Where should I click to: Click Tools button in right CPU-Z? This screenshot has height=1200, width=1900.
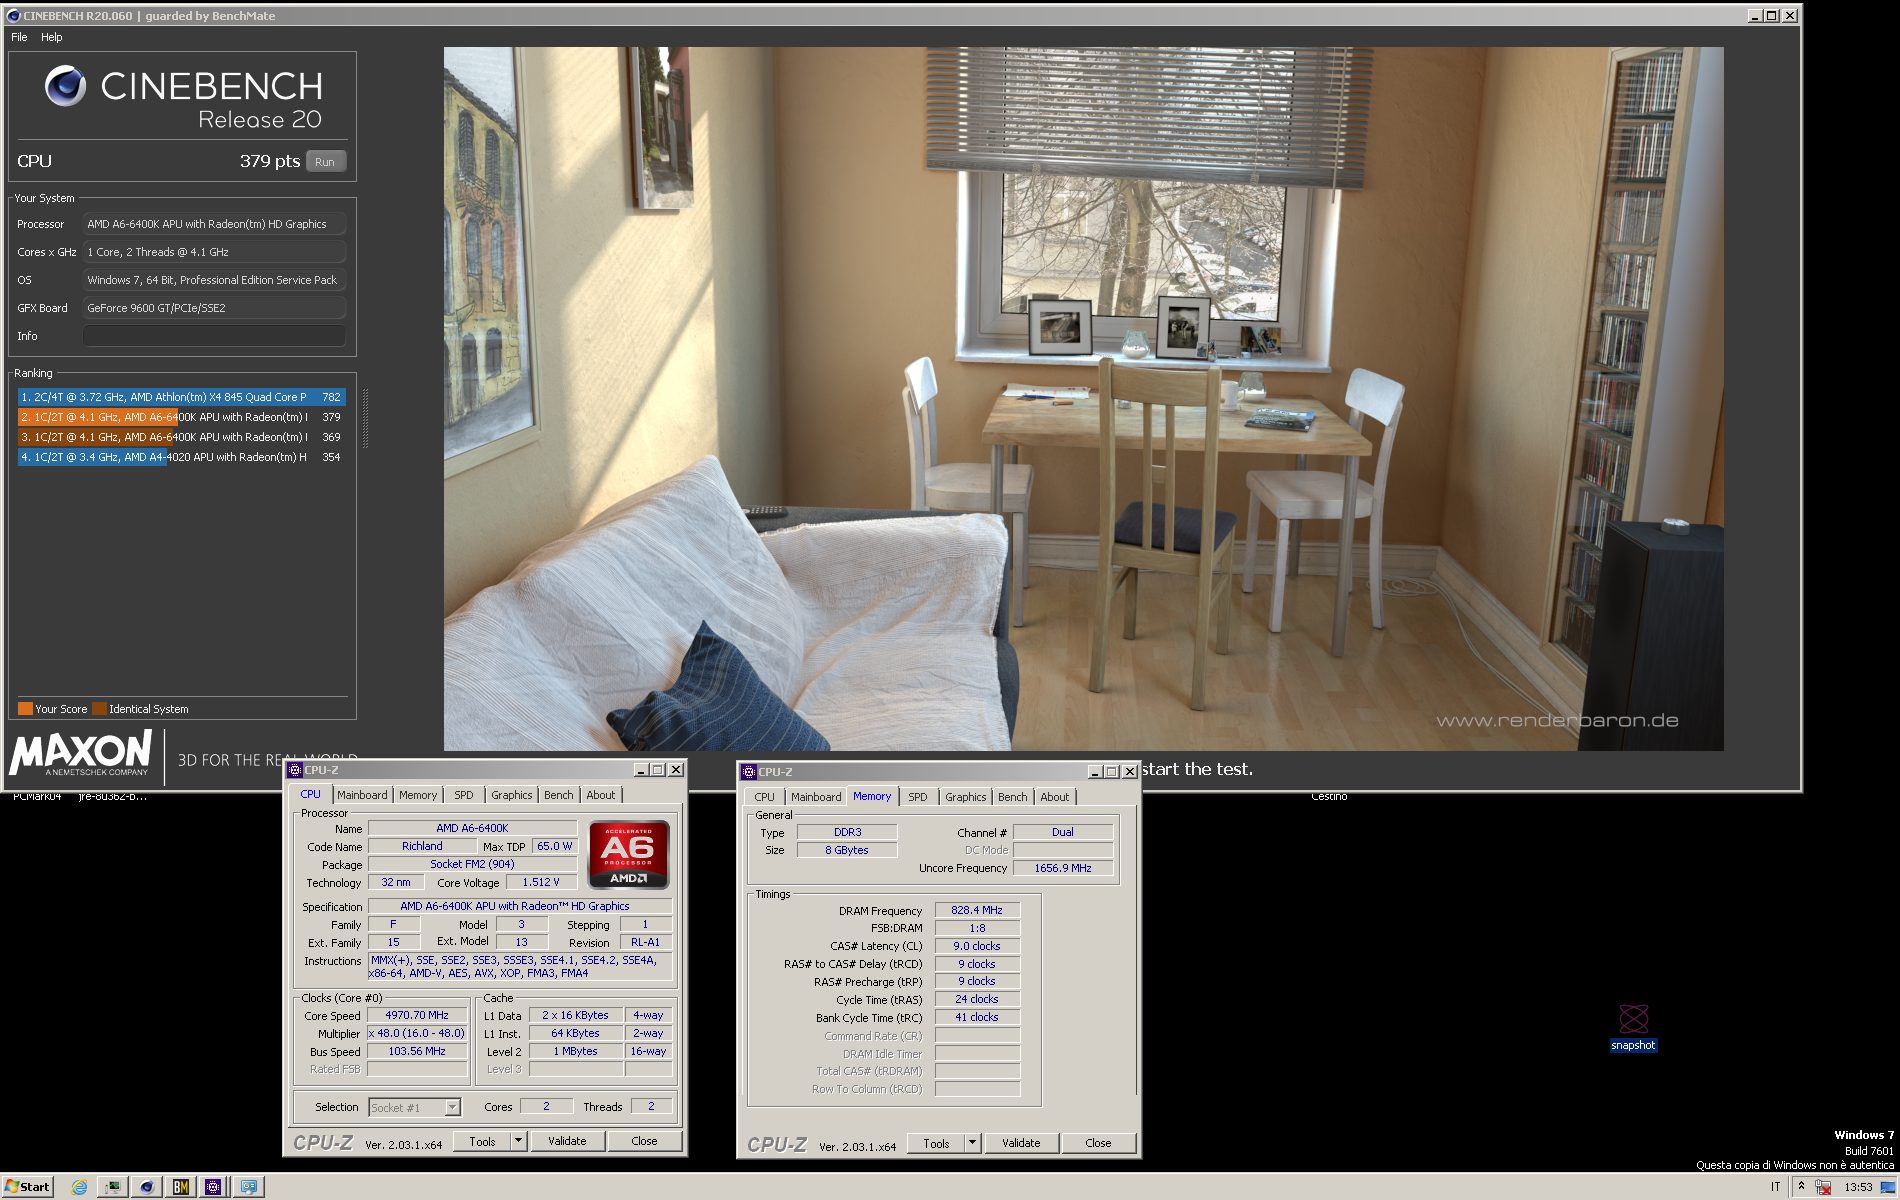tap(936, 1143)
